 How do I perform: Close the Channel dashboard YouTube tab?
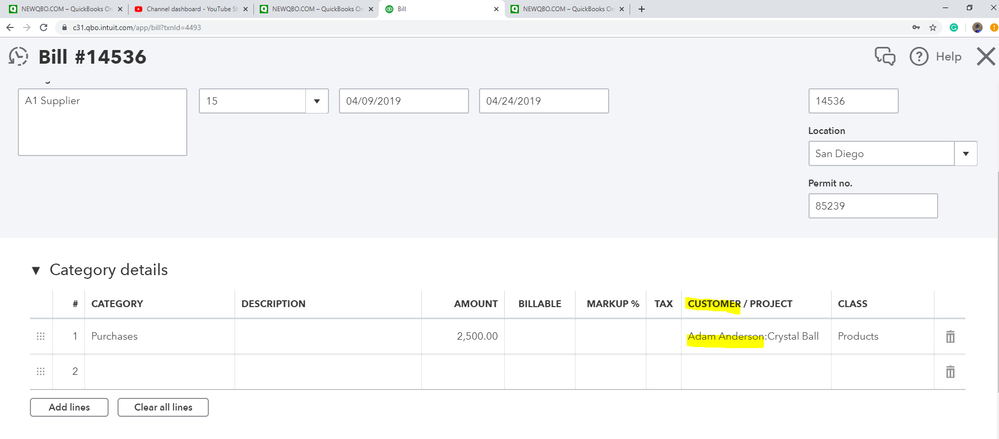pyautogui.click(x=245, y=9)
